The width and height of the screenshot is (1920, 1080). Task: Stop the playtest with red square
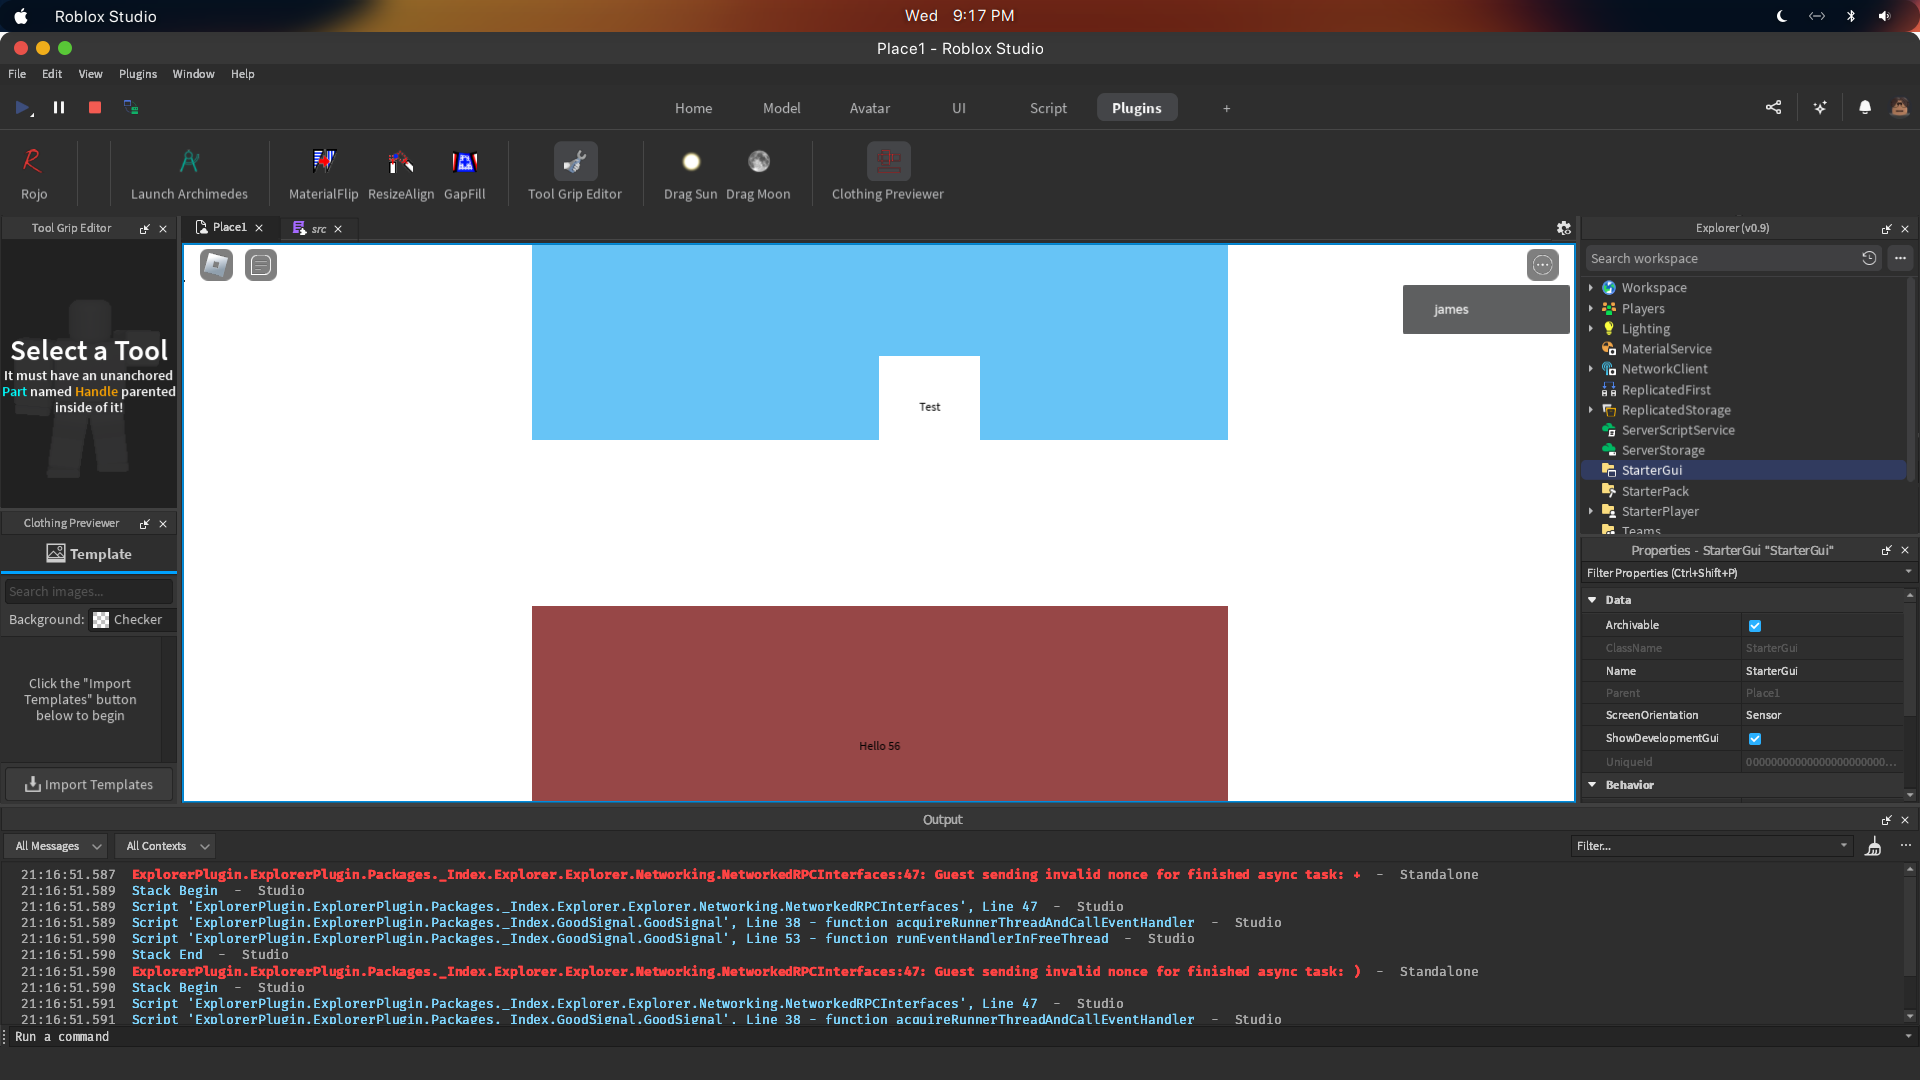pyautogui.click(x=95, y=107)
